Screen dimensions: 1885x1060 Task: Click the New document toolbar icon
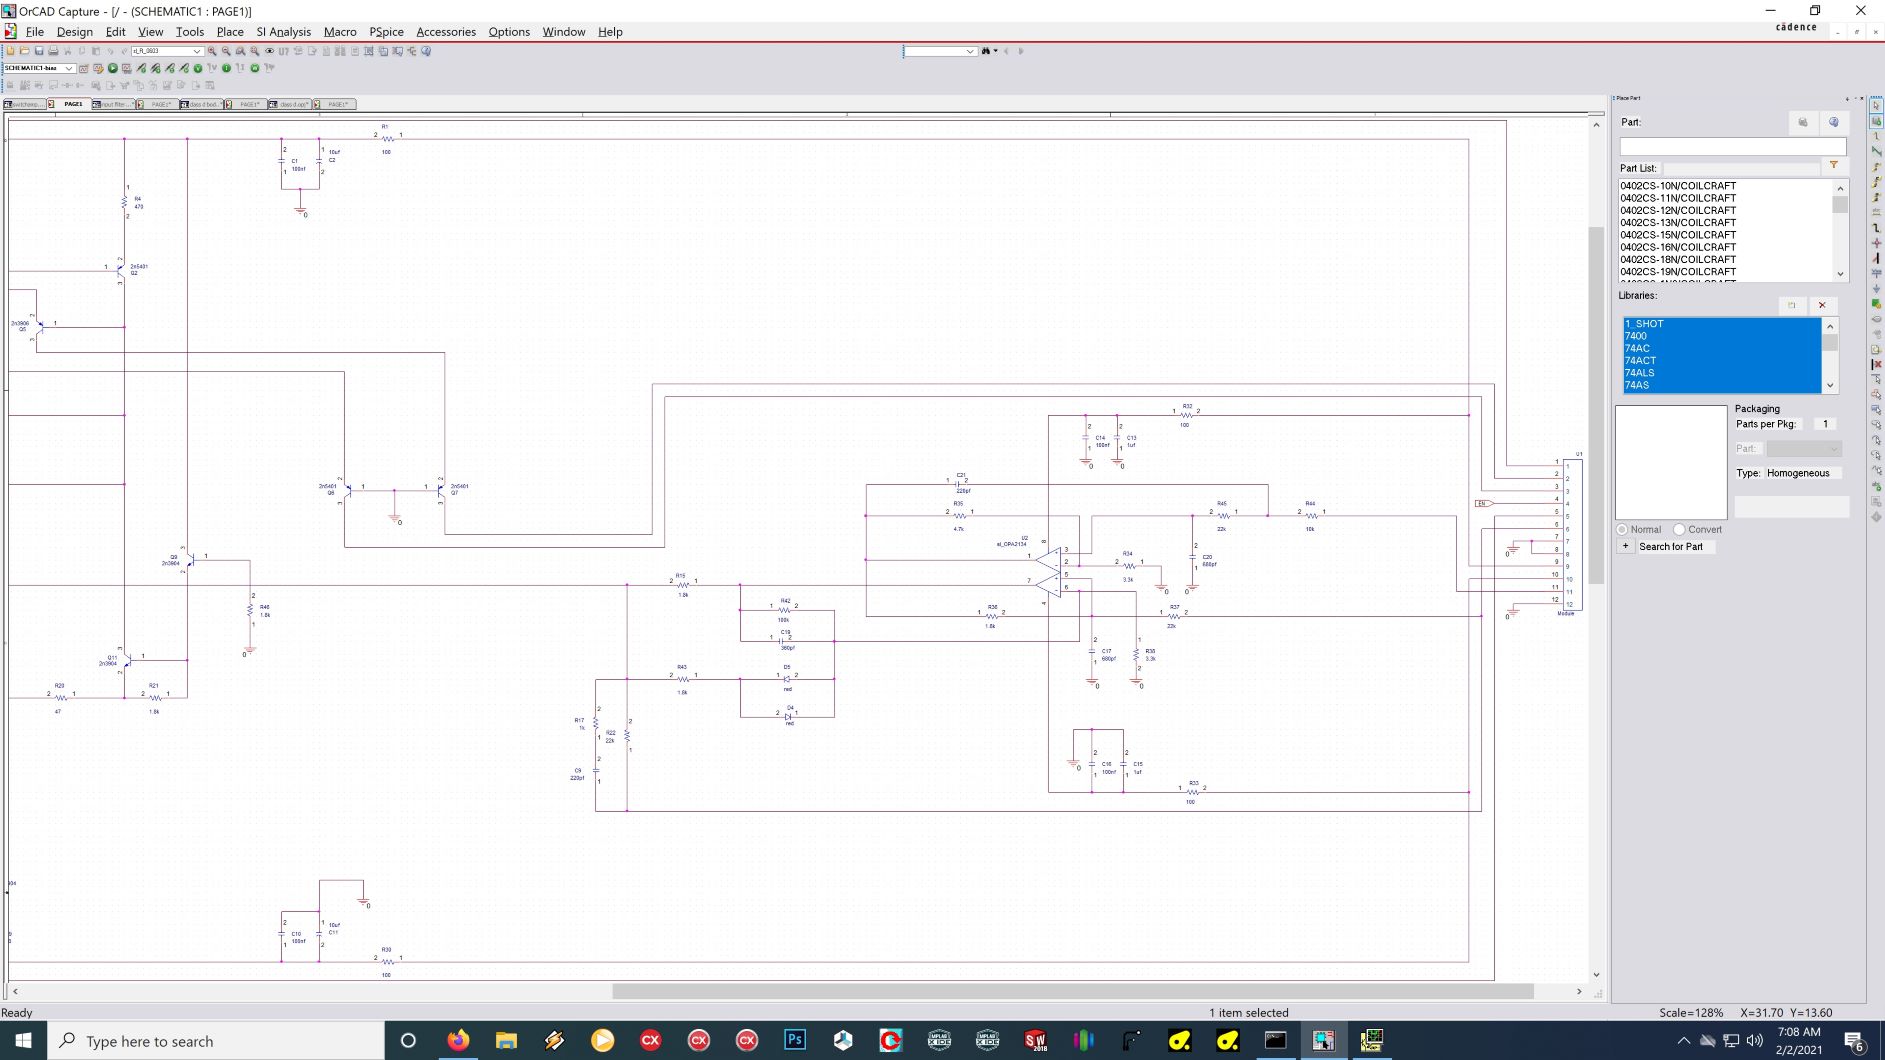point(10,51)
